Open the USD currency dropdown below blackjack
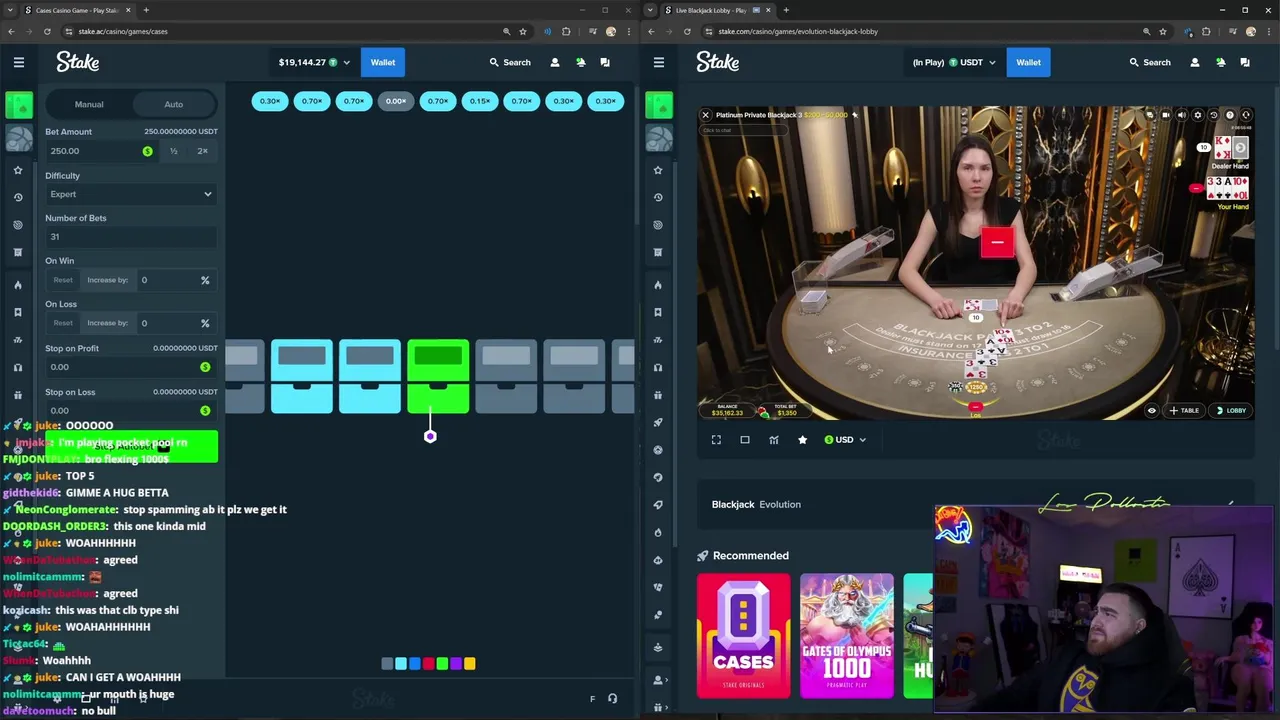This screenshot has height=720, width=1280. point(845,440)
